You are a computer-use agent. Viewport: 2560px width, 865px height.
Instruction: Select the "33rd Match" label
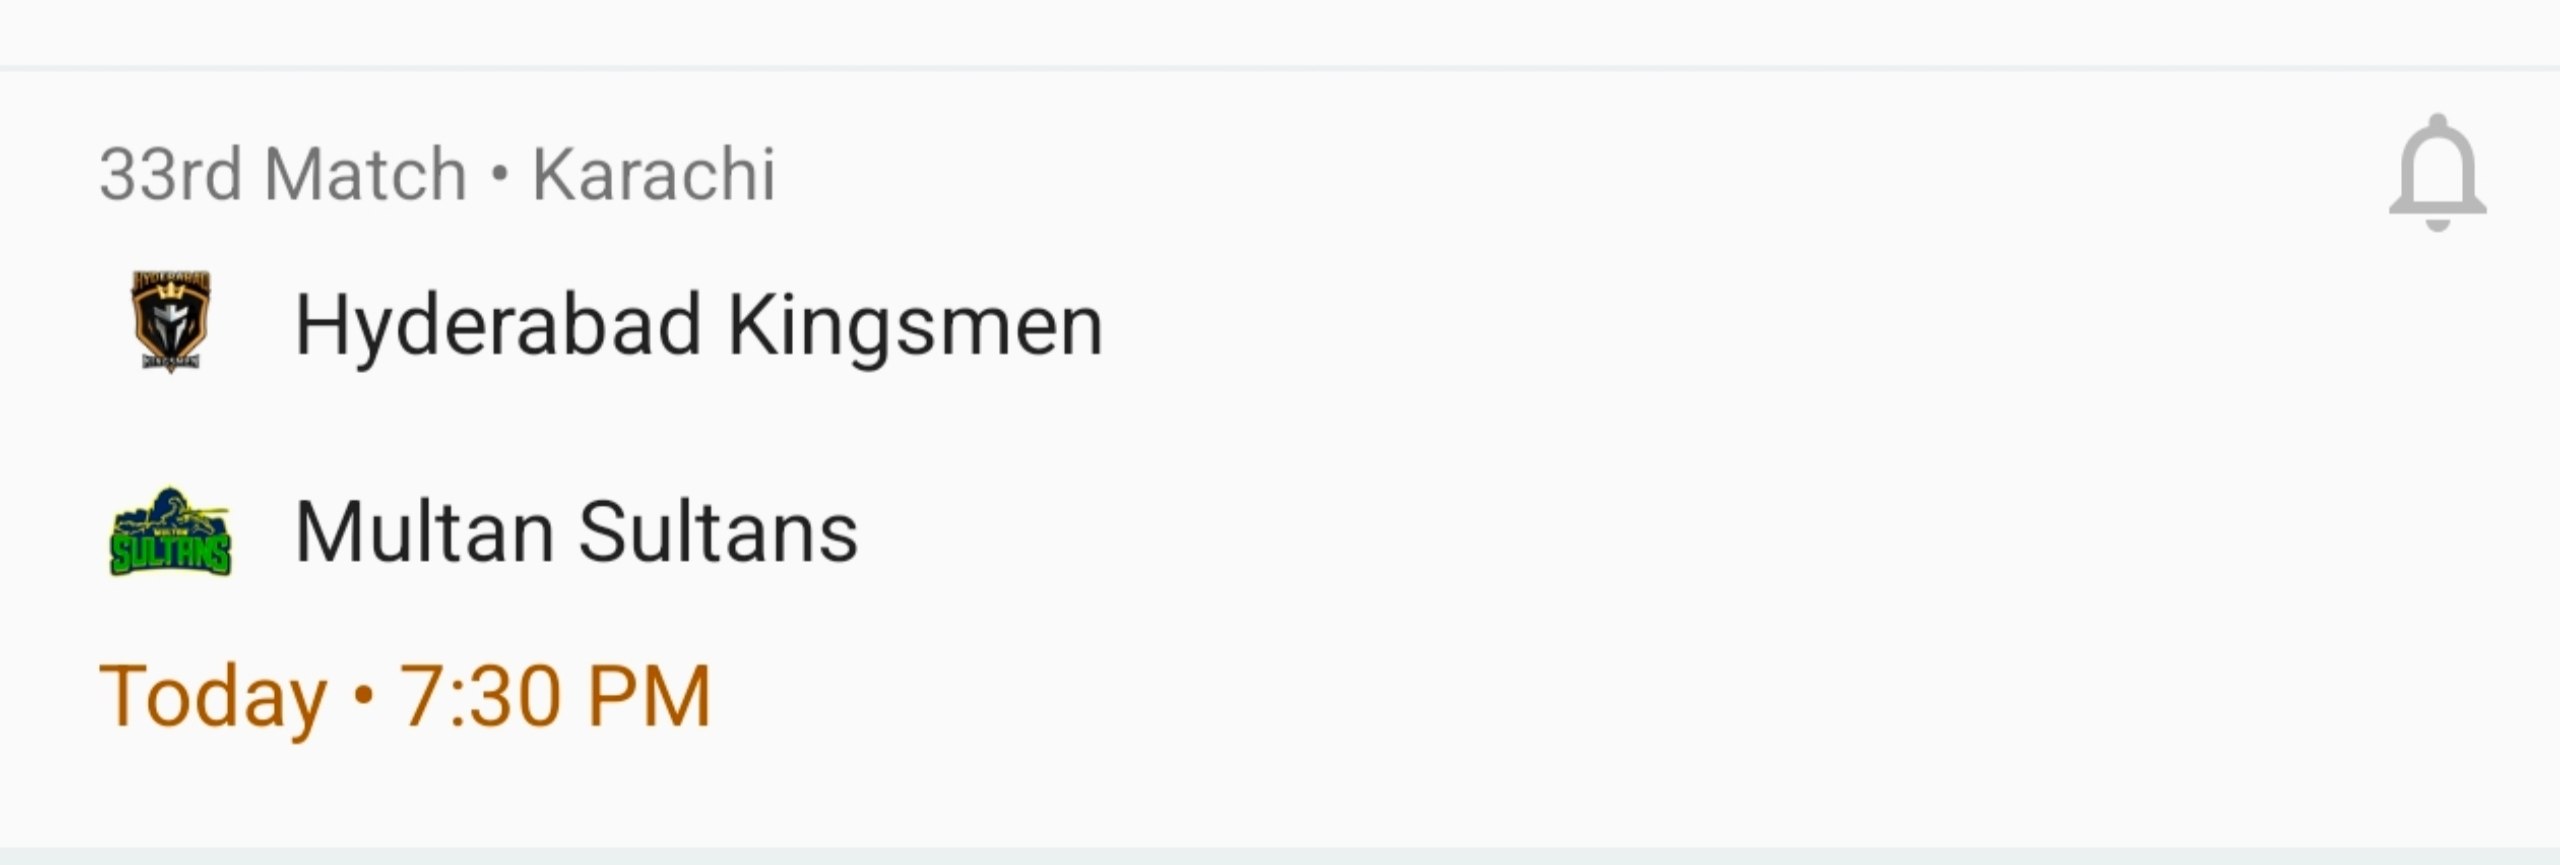point(283,175)
